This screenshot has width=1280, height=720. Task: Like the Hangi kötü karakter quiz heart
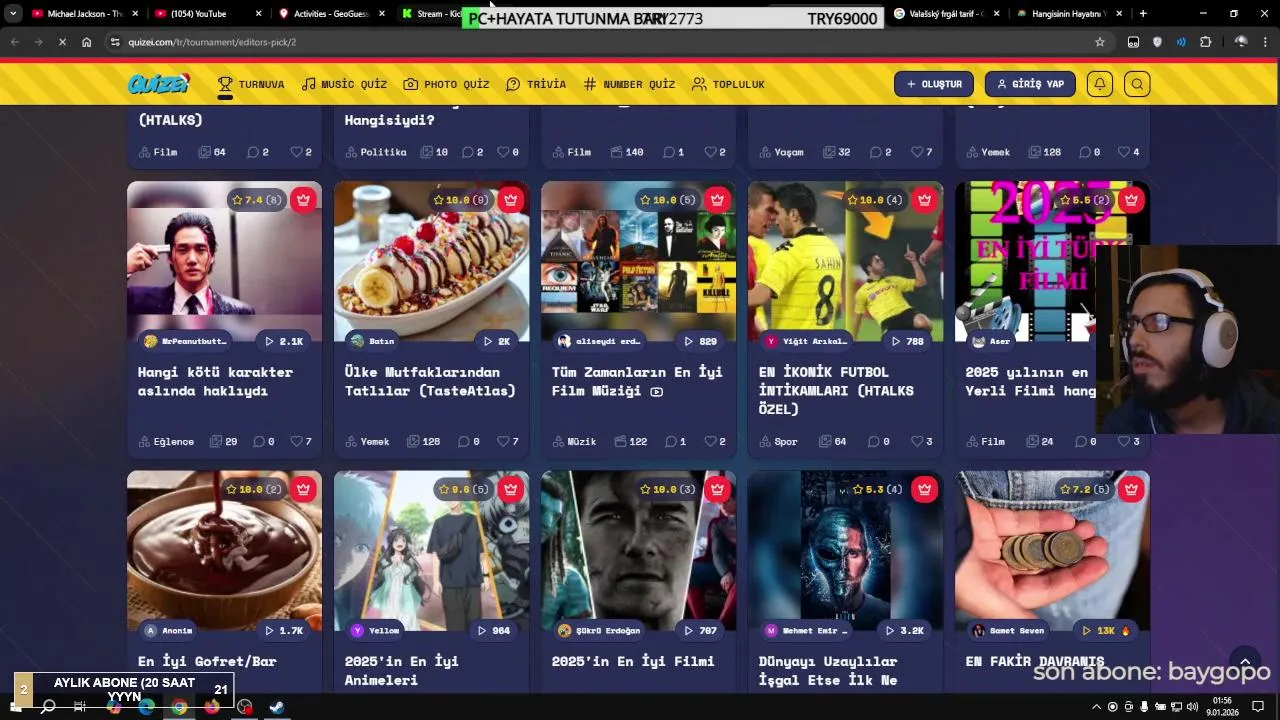301,441
